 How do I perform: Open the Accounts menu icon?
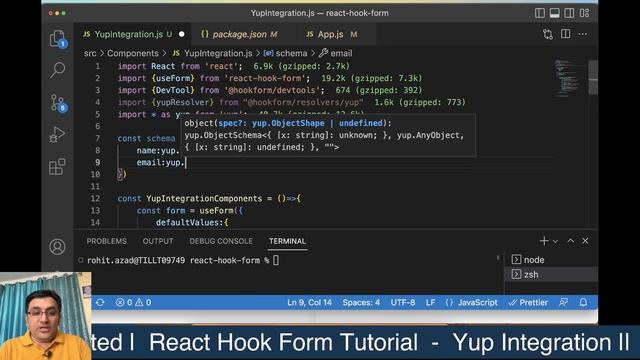[57, 247]
